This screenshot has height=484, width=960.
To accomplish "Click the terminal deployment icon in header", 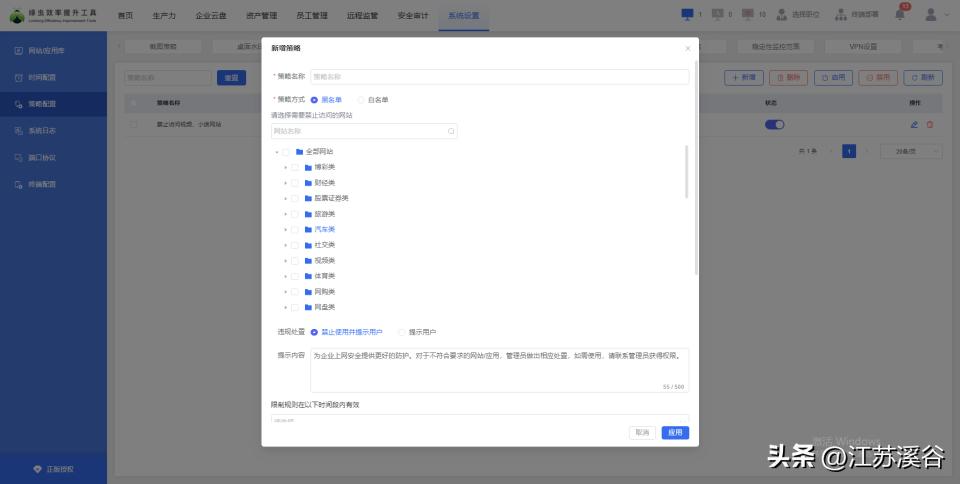I will pos(841,15).
